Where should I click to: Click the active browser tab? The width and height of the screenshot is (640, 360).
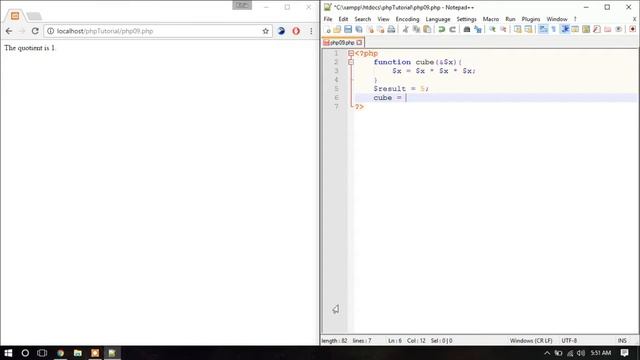pyautogui.click(x=15, y=16)
